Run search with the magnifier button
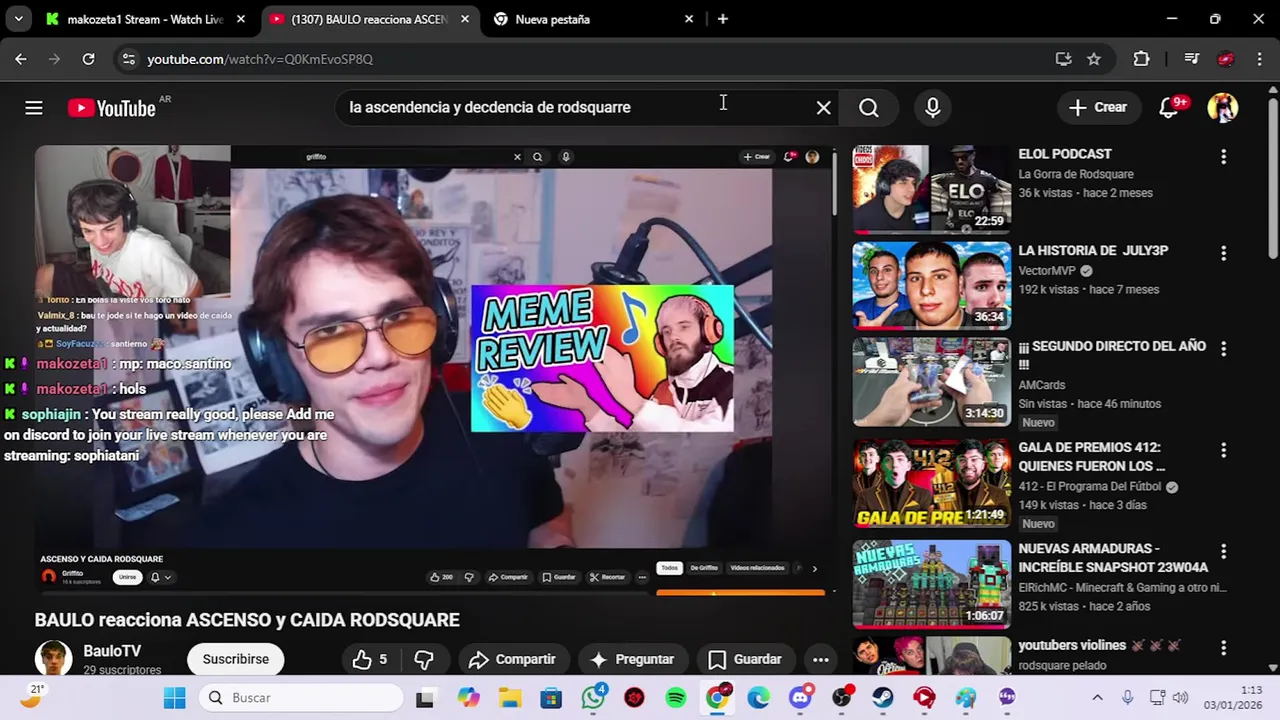Image resolution: width=1280 pixels, height=720 pixels. point(869,108)
